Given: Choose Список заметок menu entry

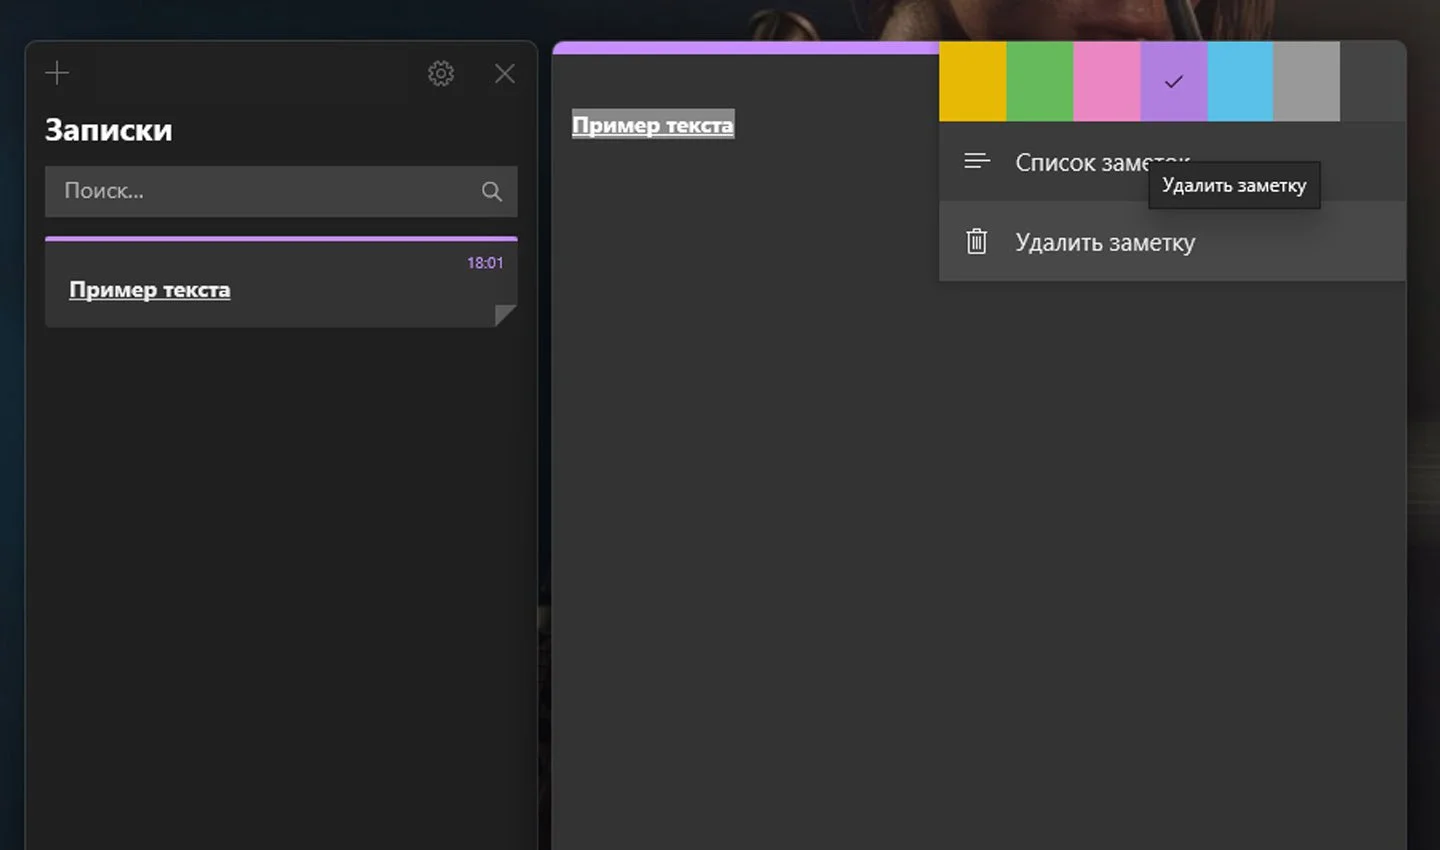Looking at the screenshot, I should coord(1172,162).
